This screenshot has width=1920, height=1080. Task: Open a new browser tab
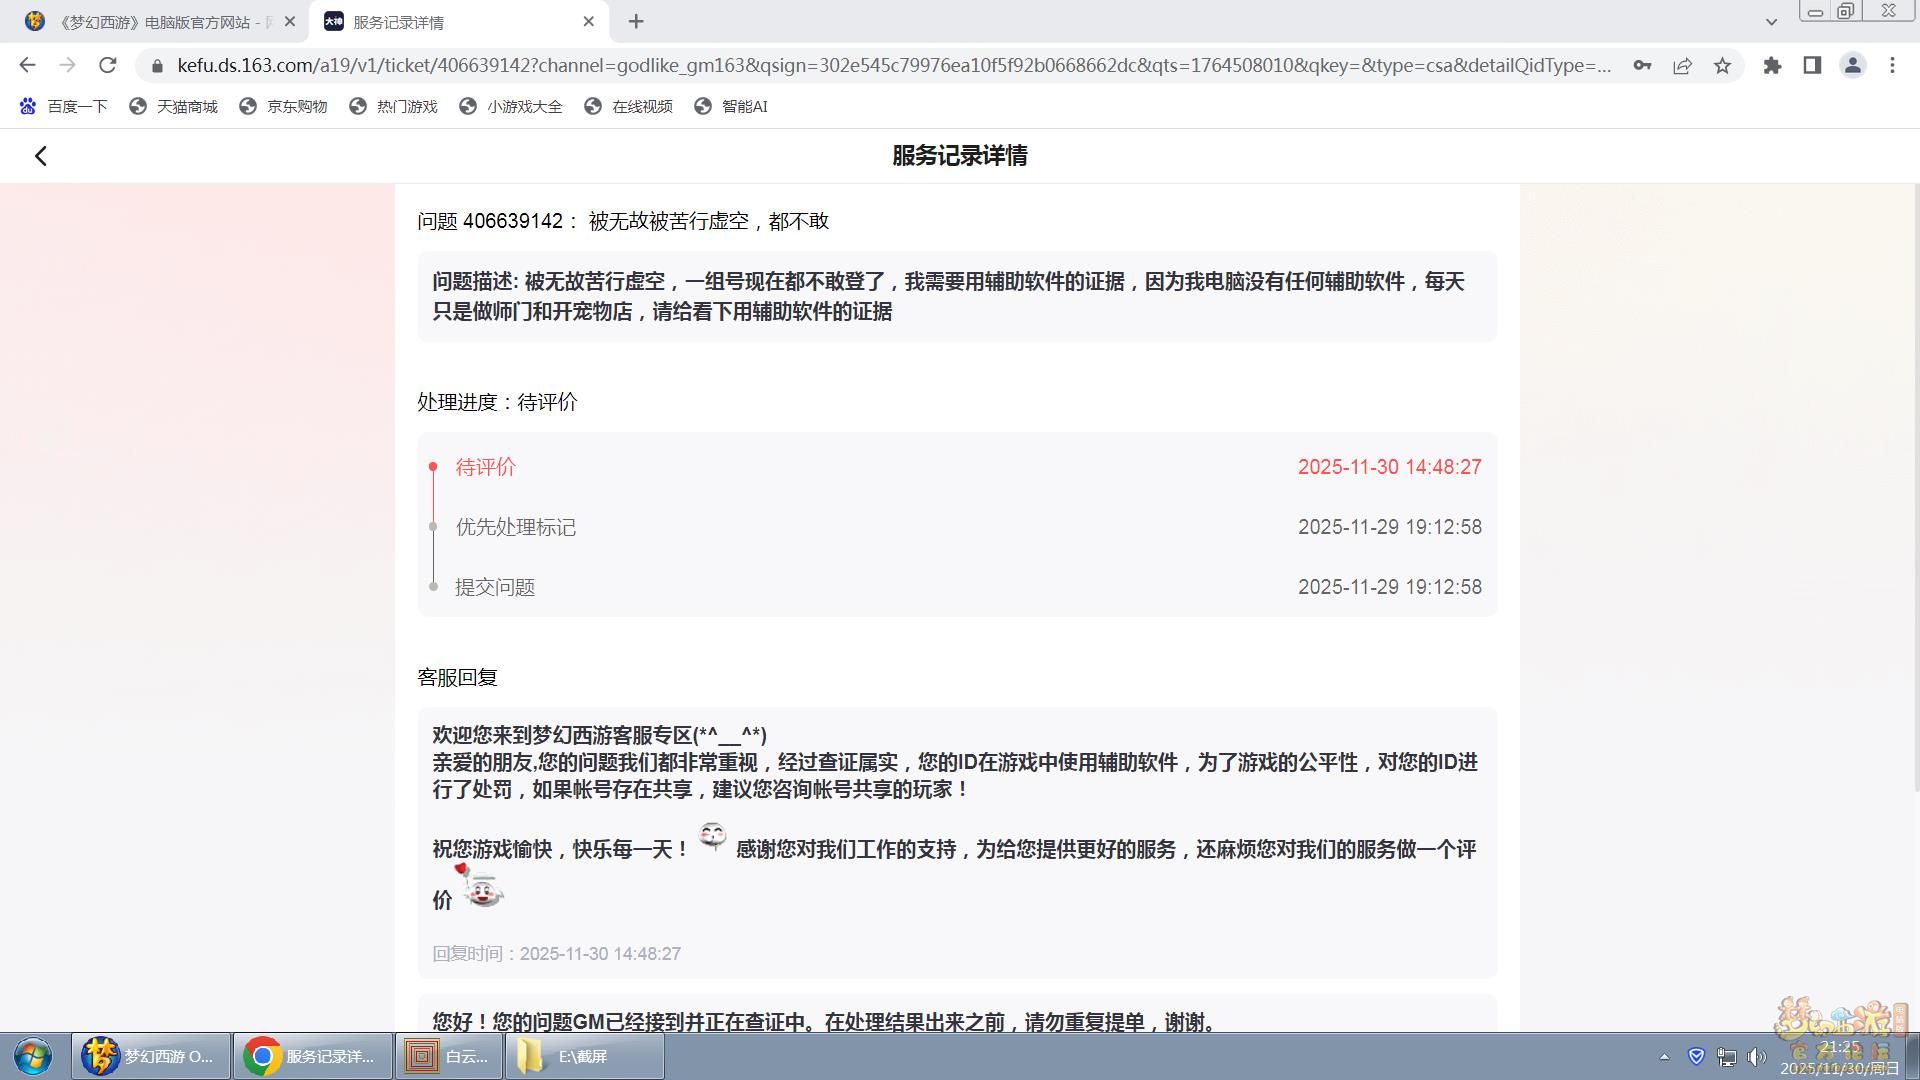coord(636,21)
